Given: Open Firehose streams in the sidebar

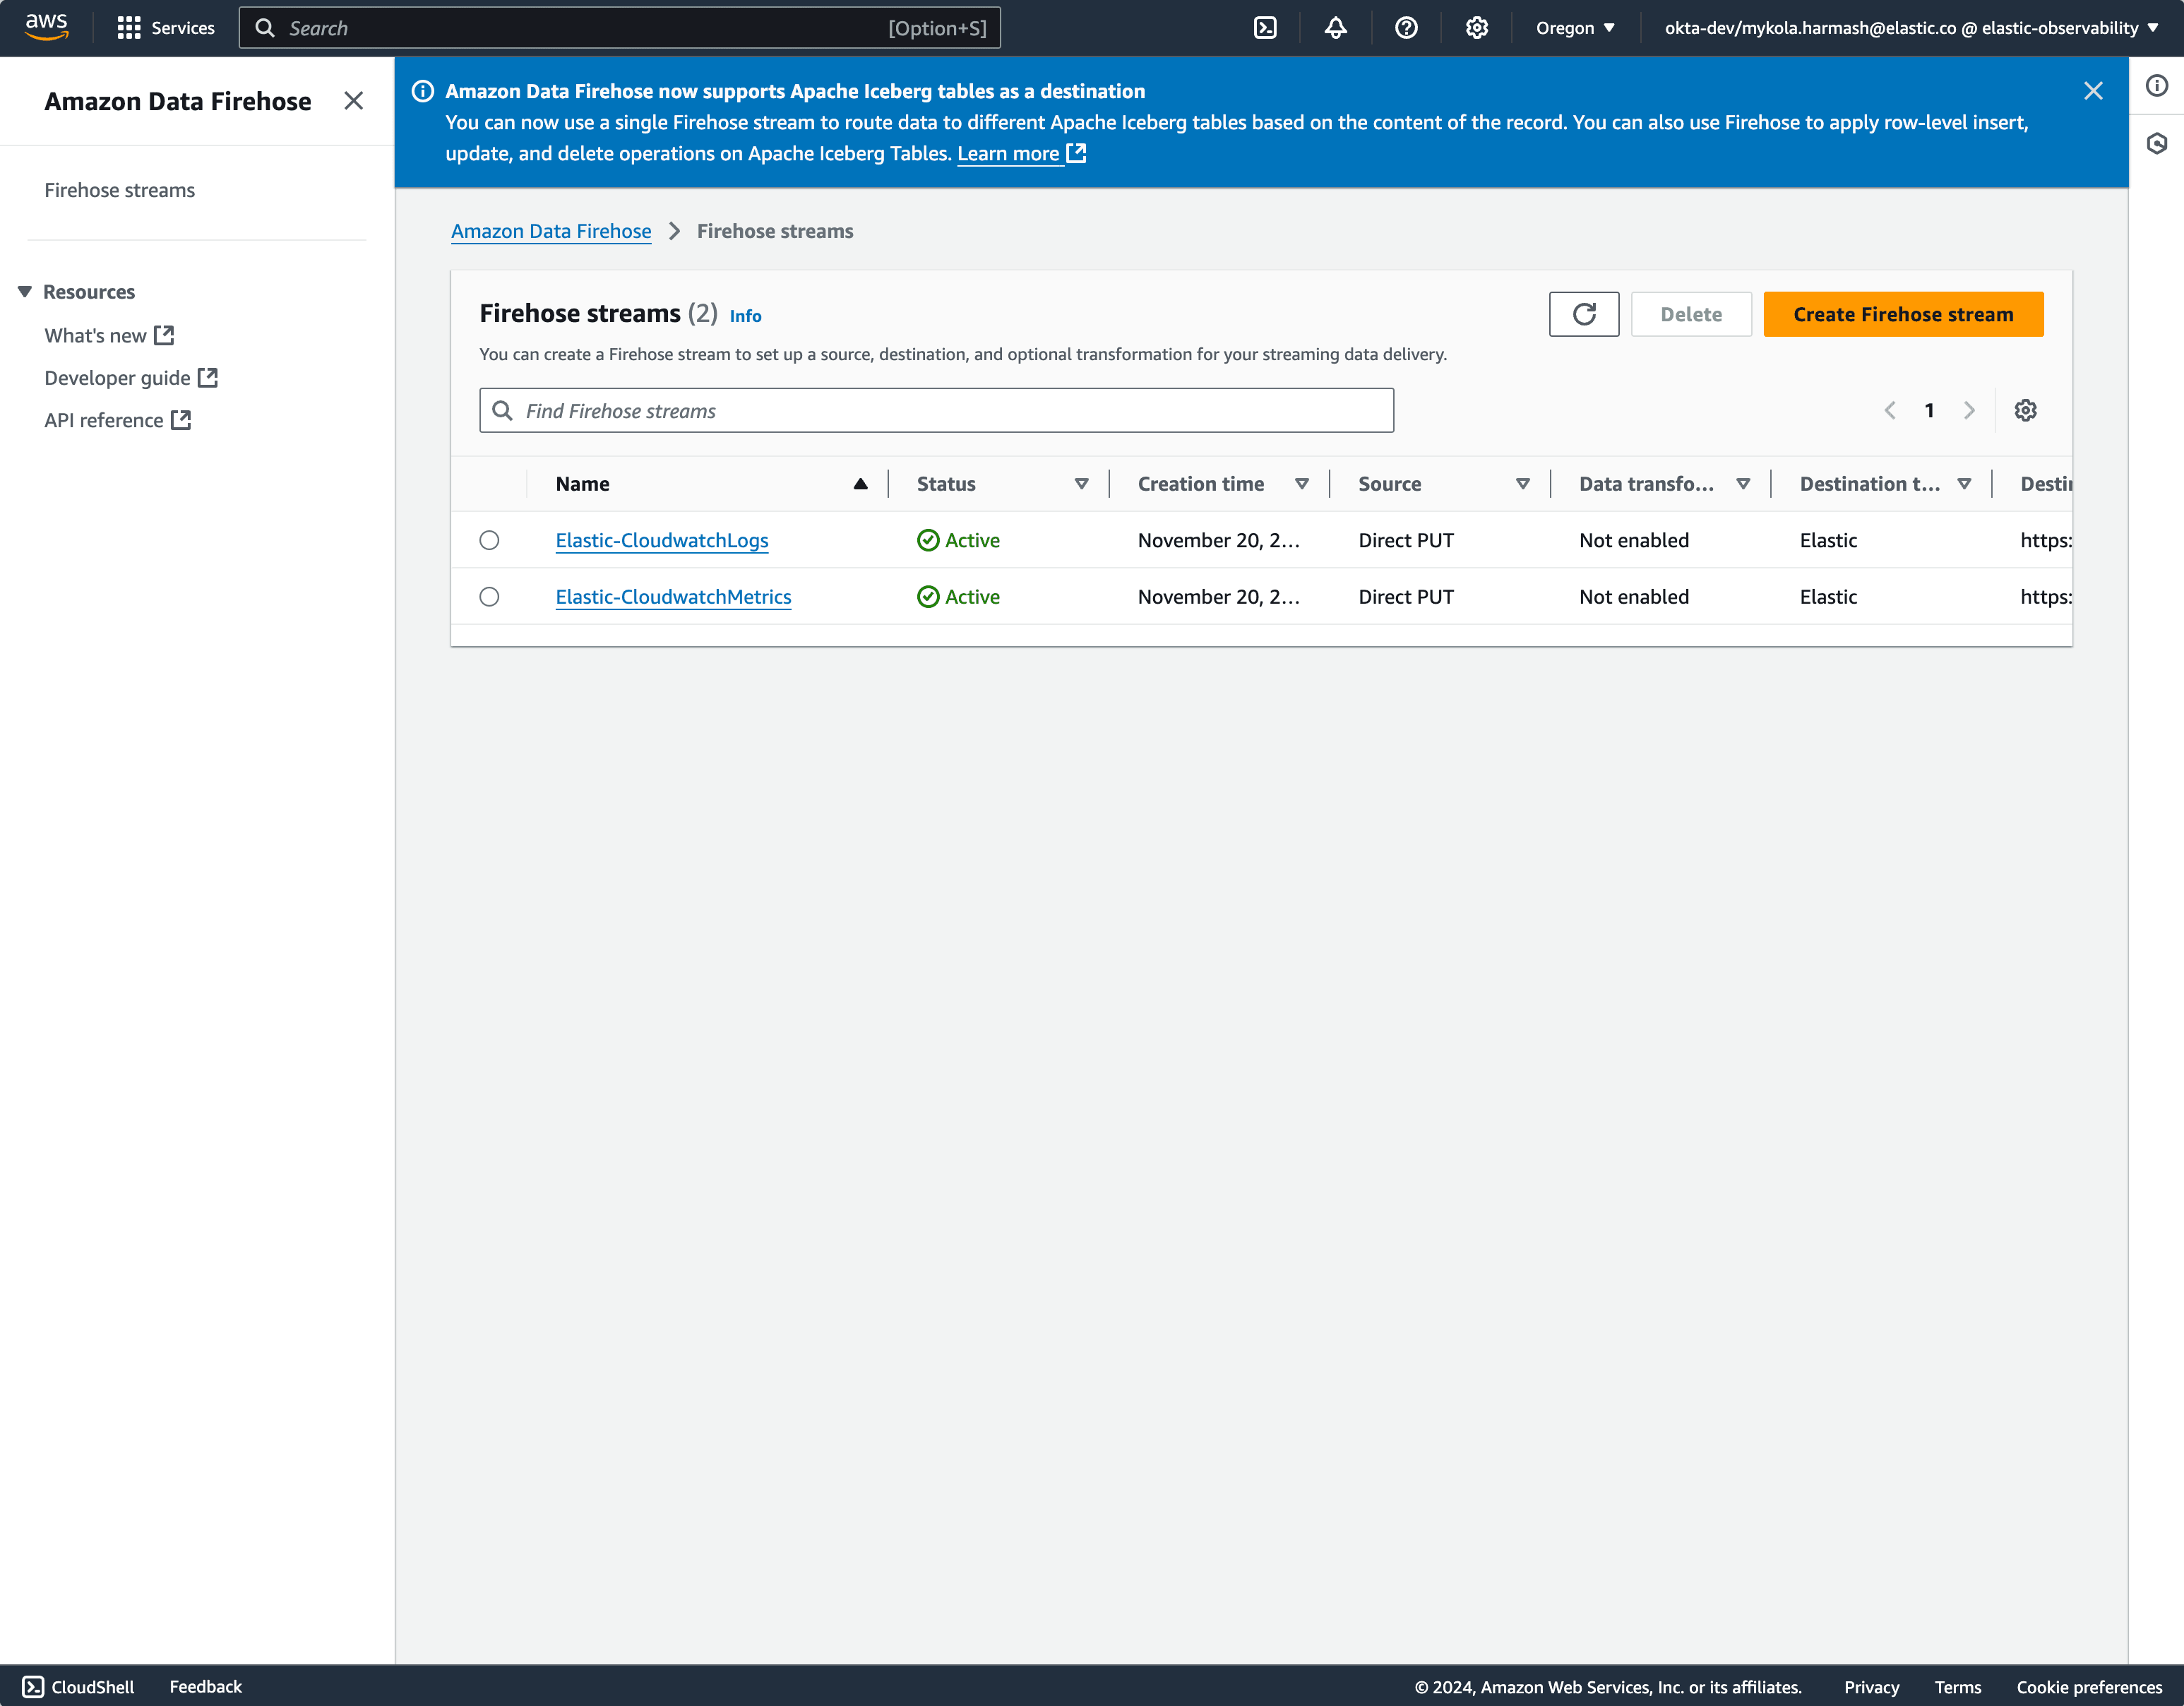Looking at the screenshot, I should click(x=119, y=190).
